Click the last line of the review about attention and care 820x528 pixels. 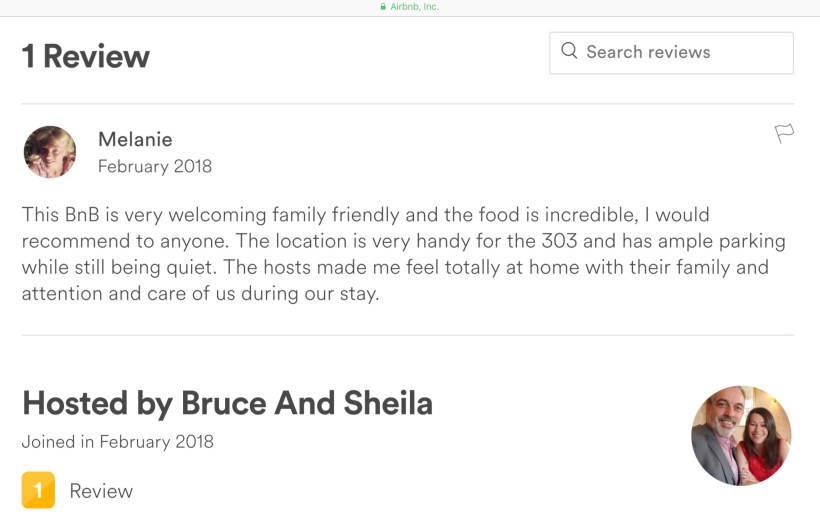pos(200,295)
